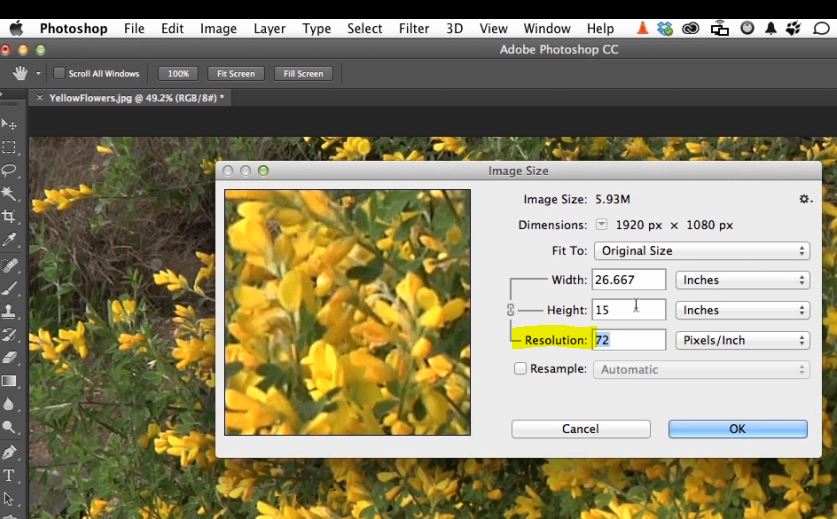
Task: Click the constrain proportions chain link icon
Action: pos(510,310)
